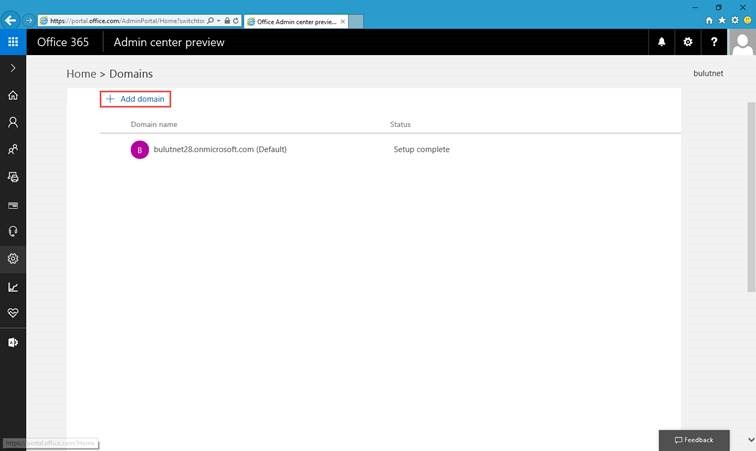Screen dimensions: 756x451
Task: Refresh the page in the browser
Action: (x=236, y=21)
